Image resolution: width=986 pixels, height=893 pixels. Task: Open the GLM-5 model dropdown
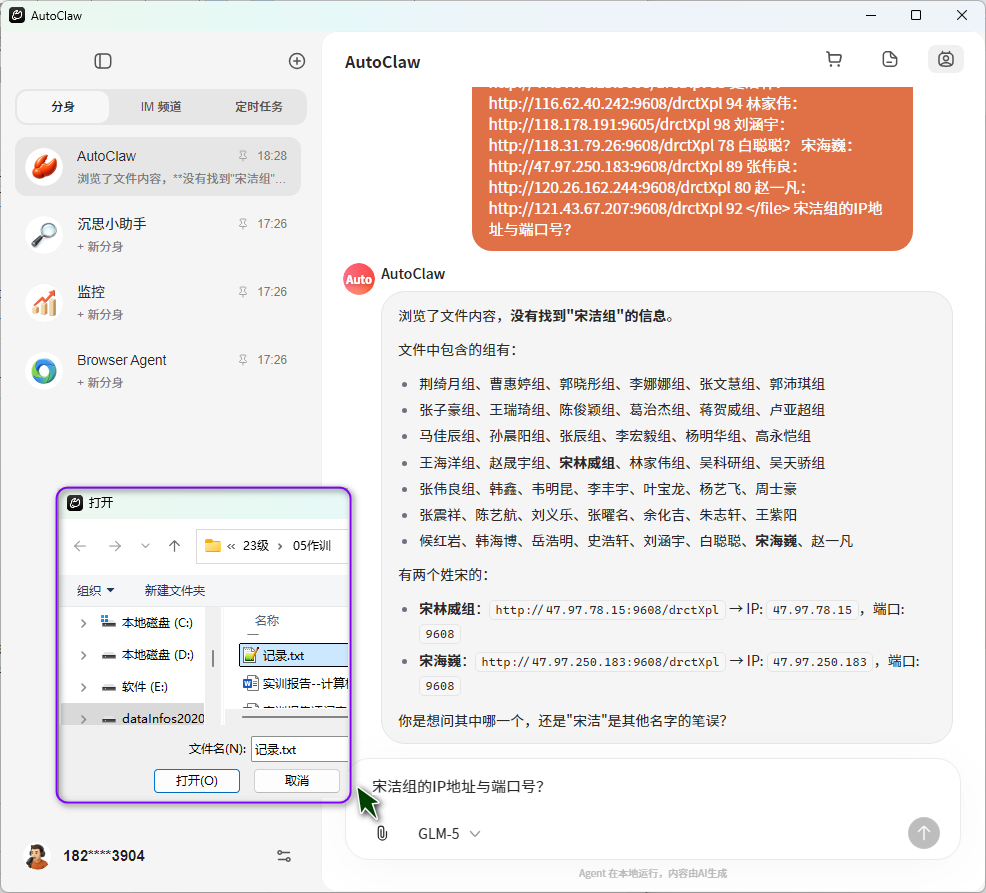coord(449,834)
